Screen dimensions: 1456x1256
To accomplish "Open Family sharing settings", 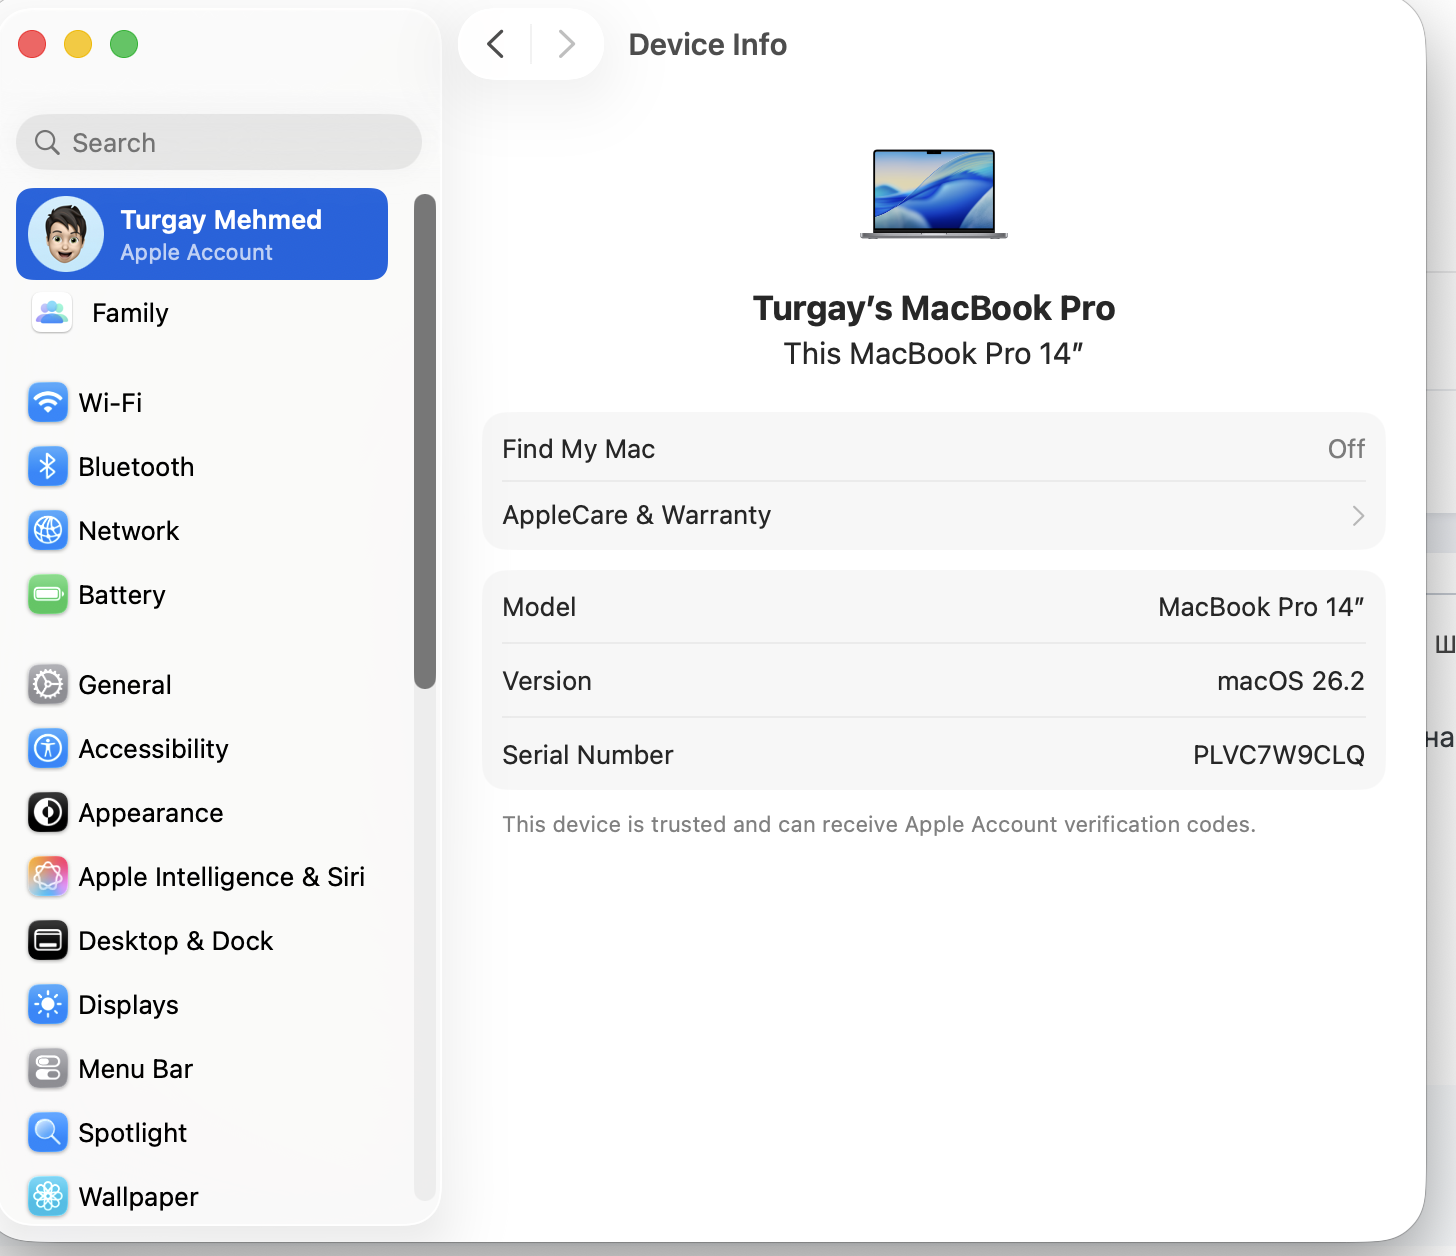I will [130, 313].
